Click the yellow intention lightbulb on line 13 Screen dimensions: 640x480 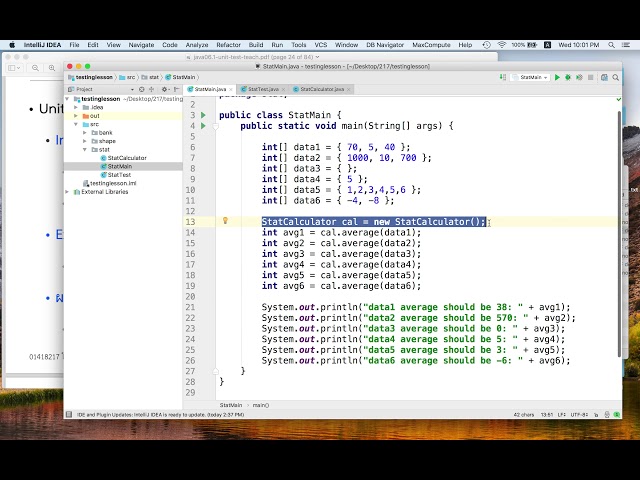[x=225, y=221]
